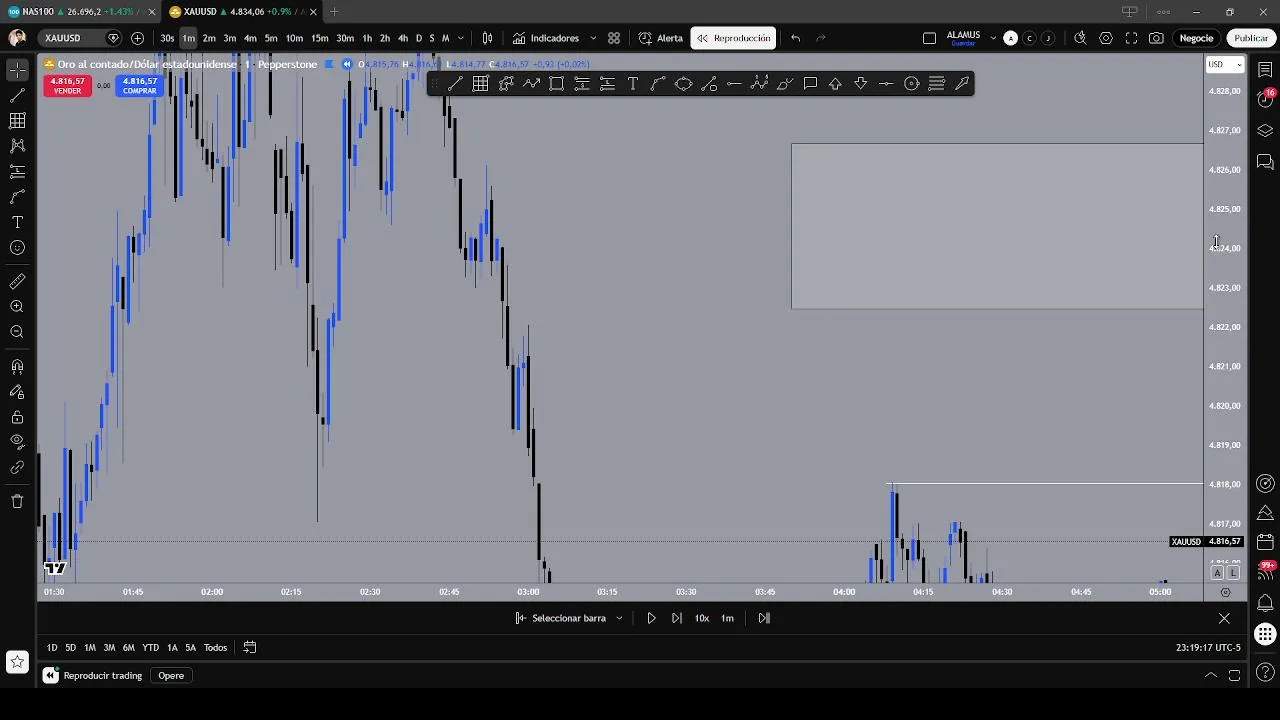Open the go to date calendar icon
Viewport: 1280px width, 720px height.
pyautogui.click(x=250, y=648)
